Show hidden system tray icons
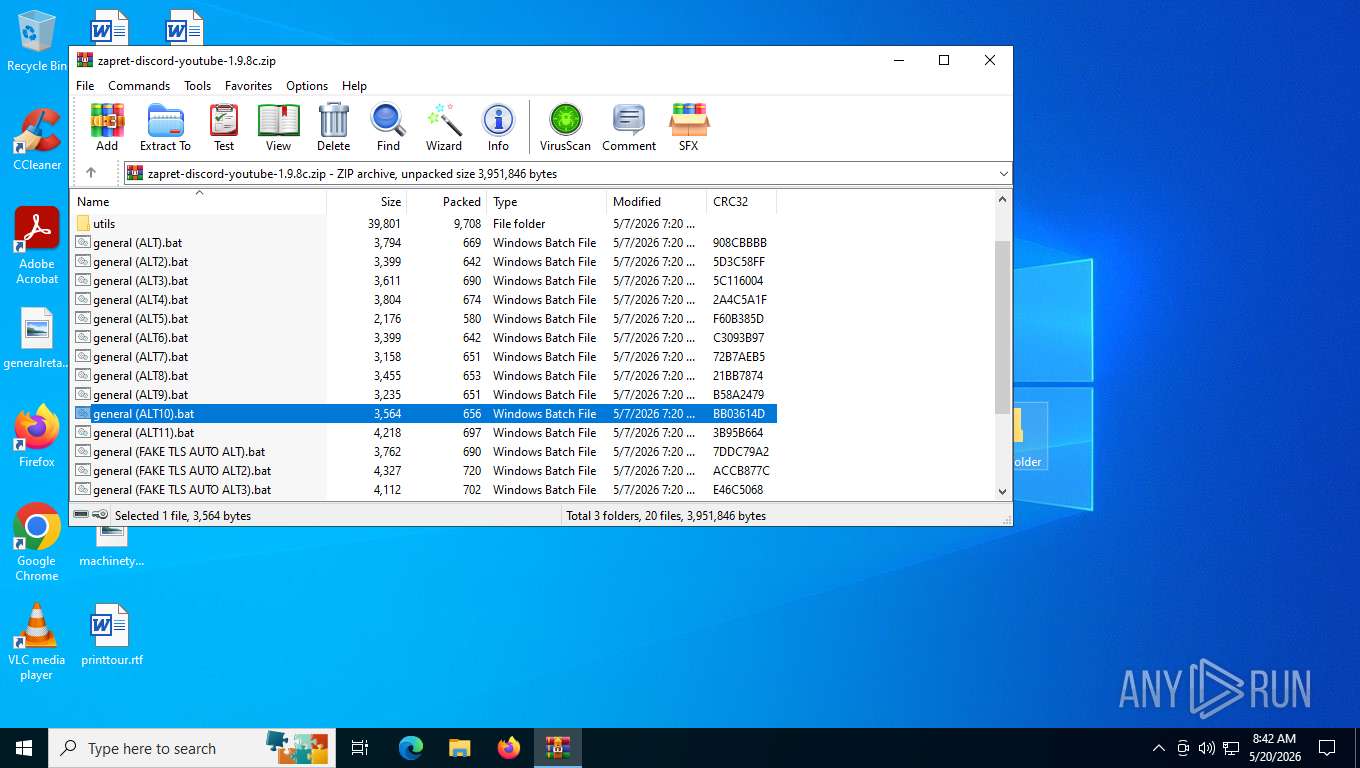1360x768 pixels. coord(1159,748)
